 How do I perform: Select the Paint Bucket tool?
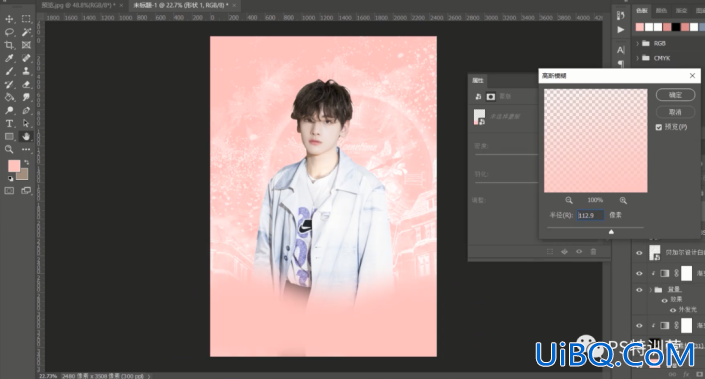pyautogui.click(x=9, y=97)
